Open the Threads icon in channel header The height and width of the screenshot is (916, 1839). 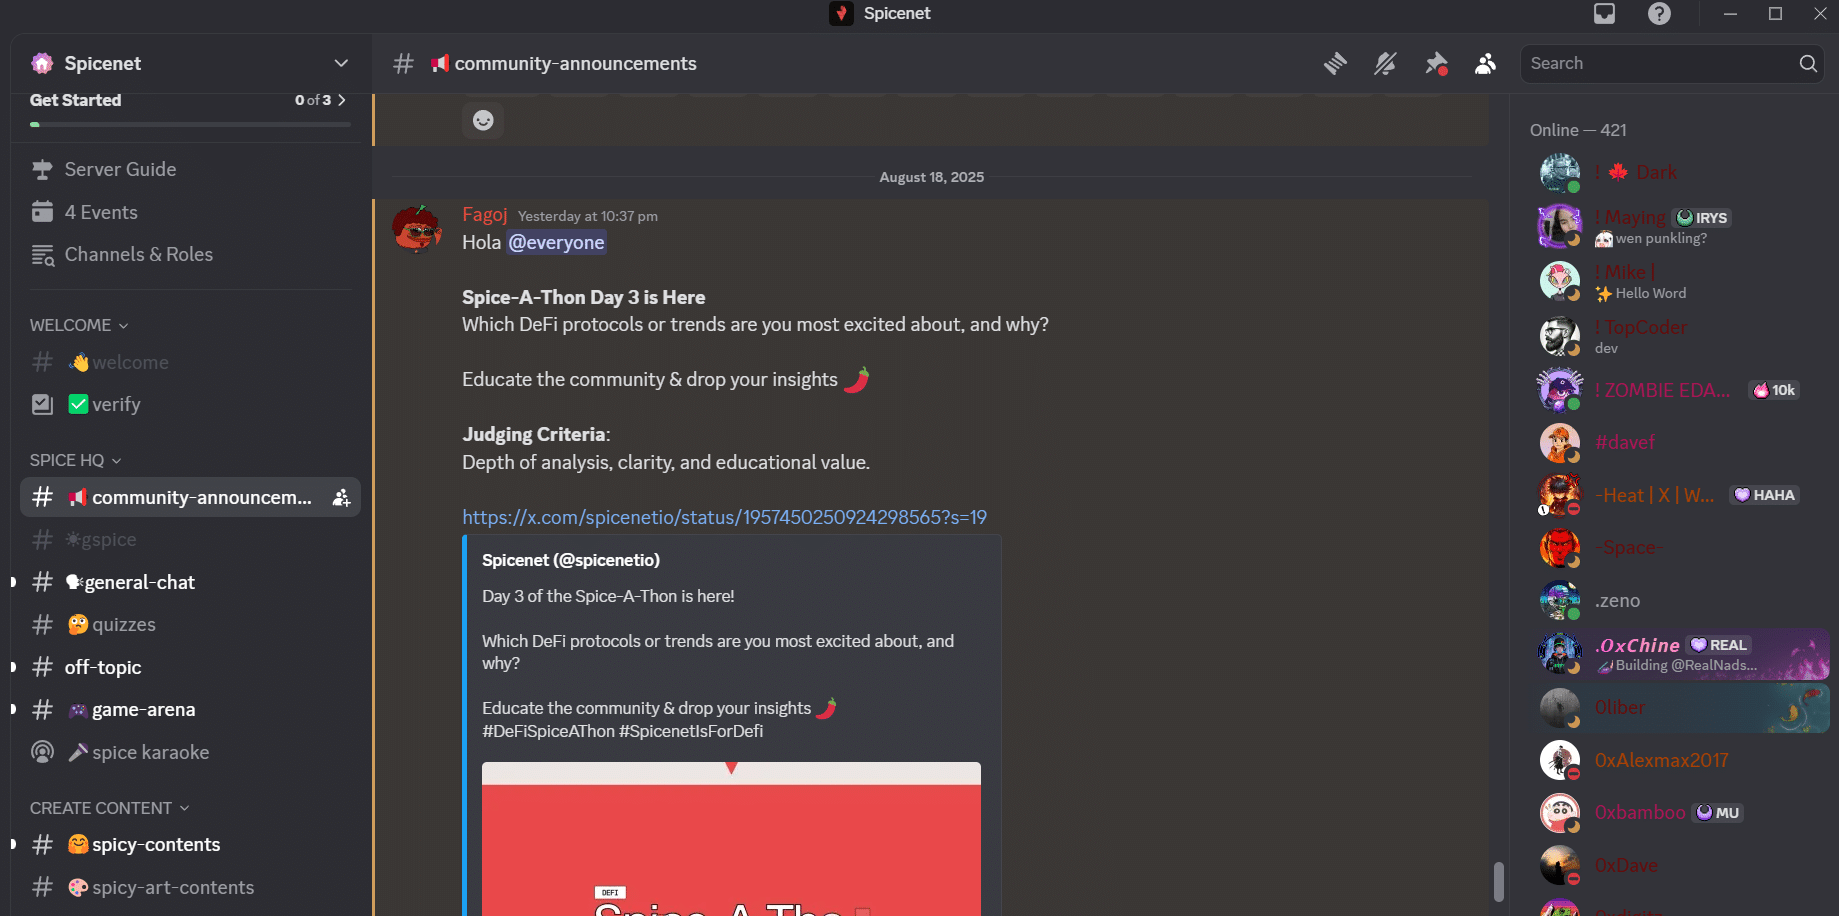tap(1335, 64)
